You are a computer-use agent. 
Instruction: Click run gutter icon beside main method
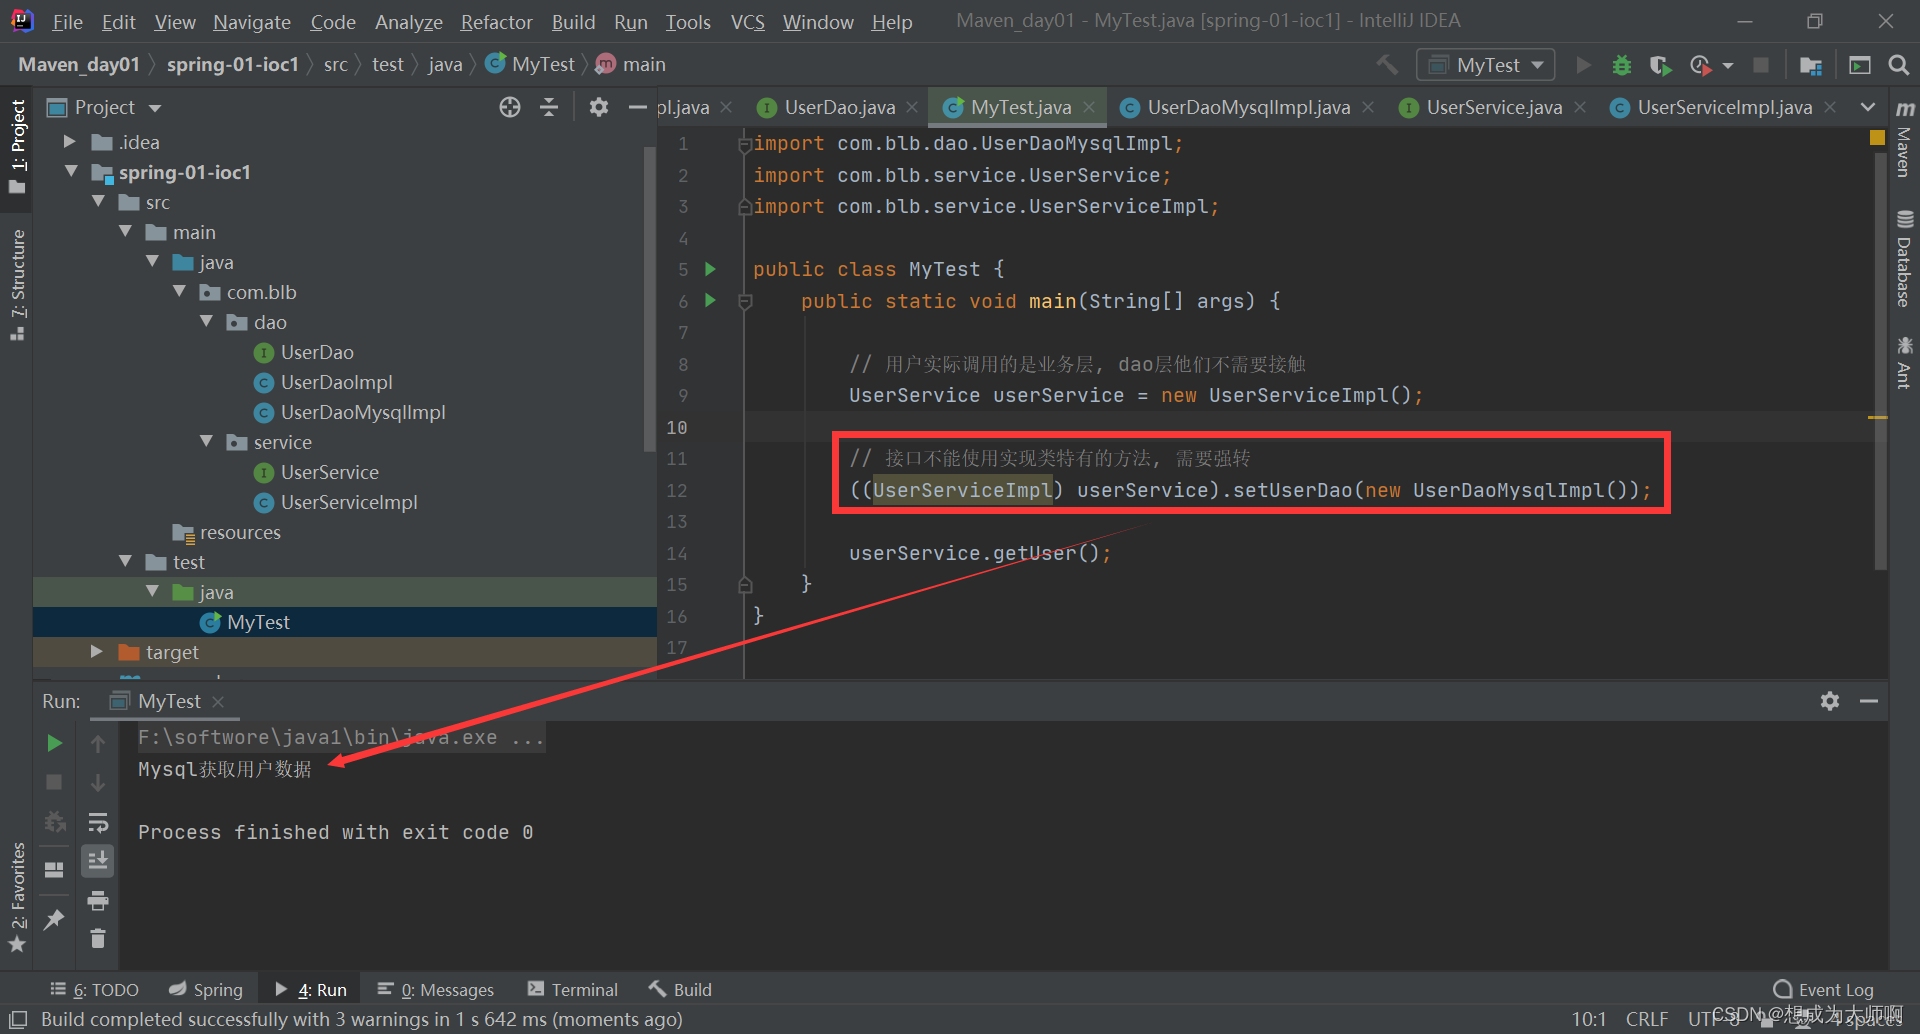point(710,300)
